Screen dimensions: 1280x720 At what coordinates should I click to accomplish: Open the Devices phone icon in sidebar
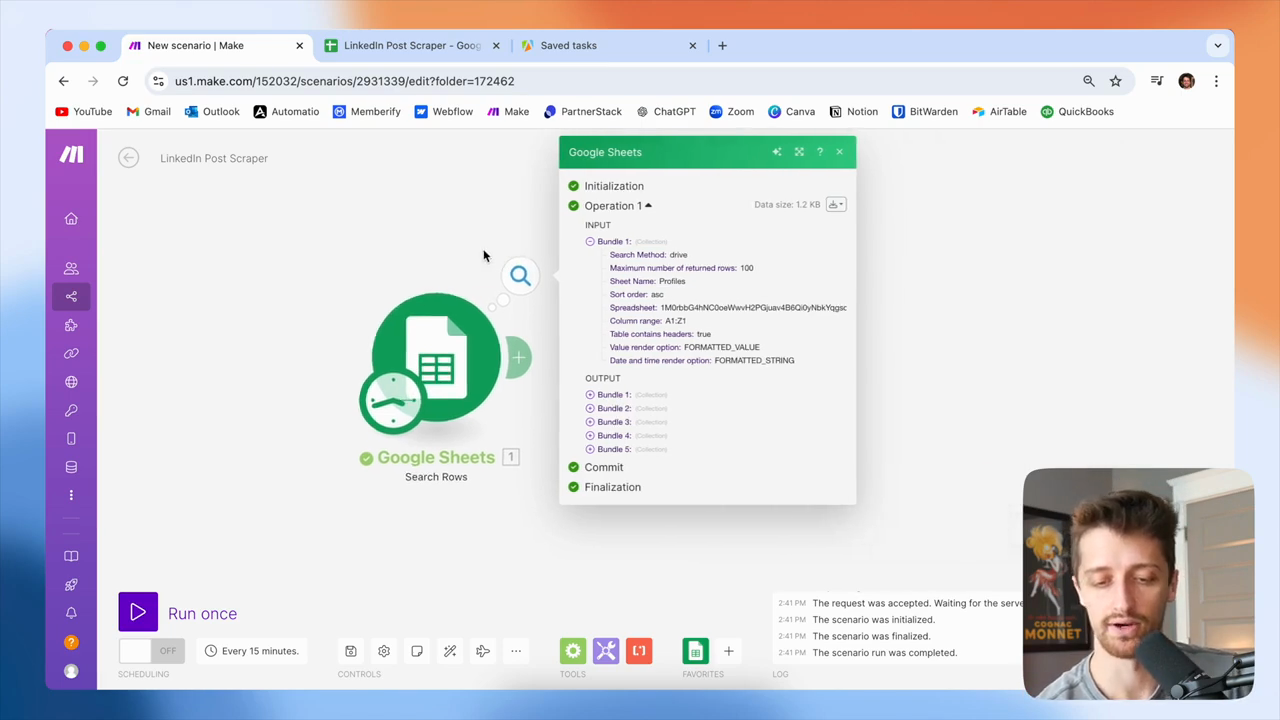pyautogui.click(x=71, y=438)
